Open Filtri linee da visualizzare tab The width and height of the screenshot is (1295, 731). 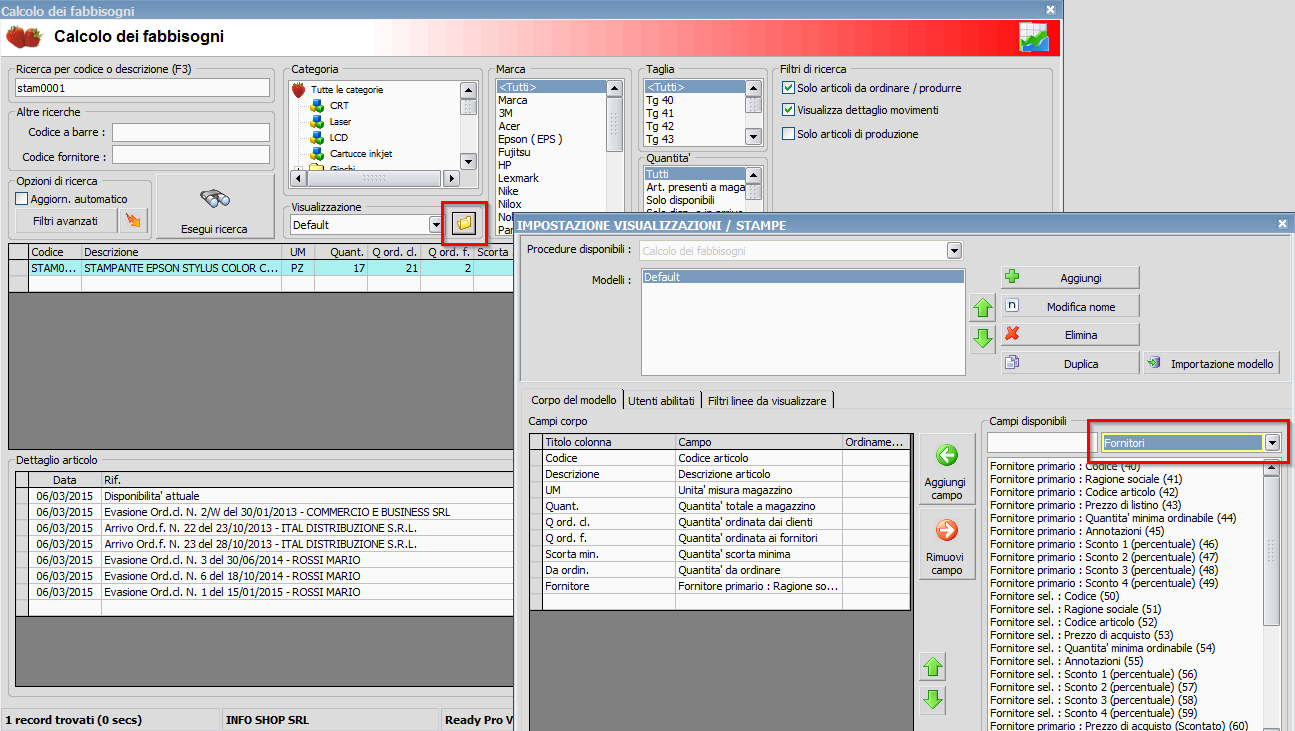point(767,400)
